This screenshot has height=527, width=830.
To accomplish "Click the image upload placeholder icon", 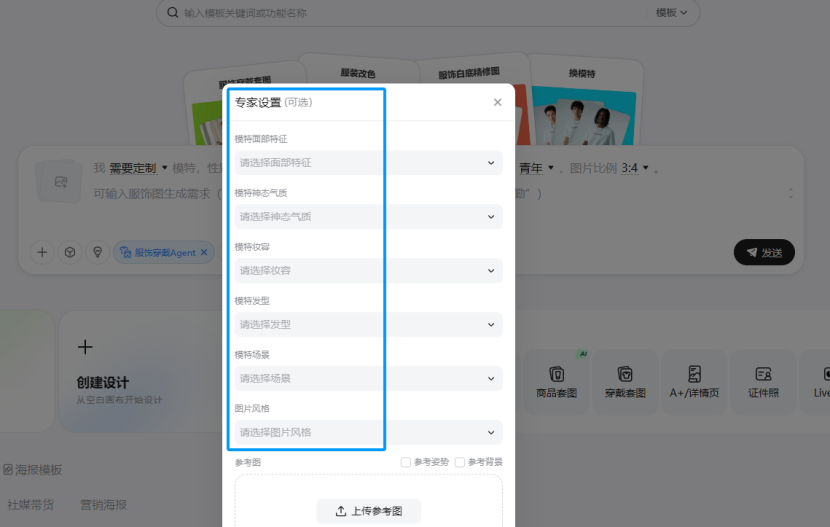I will (x=61, y=182).
